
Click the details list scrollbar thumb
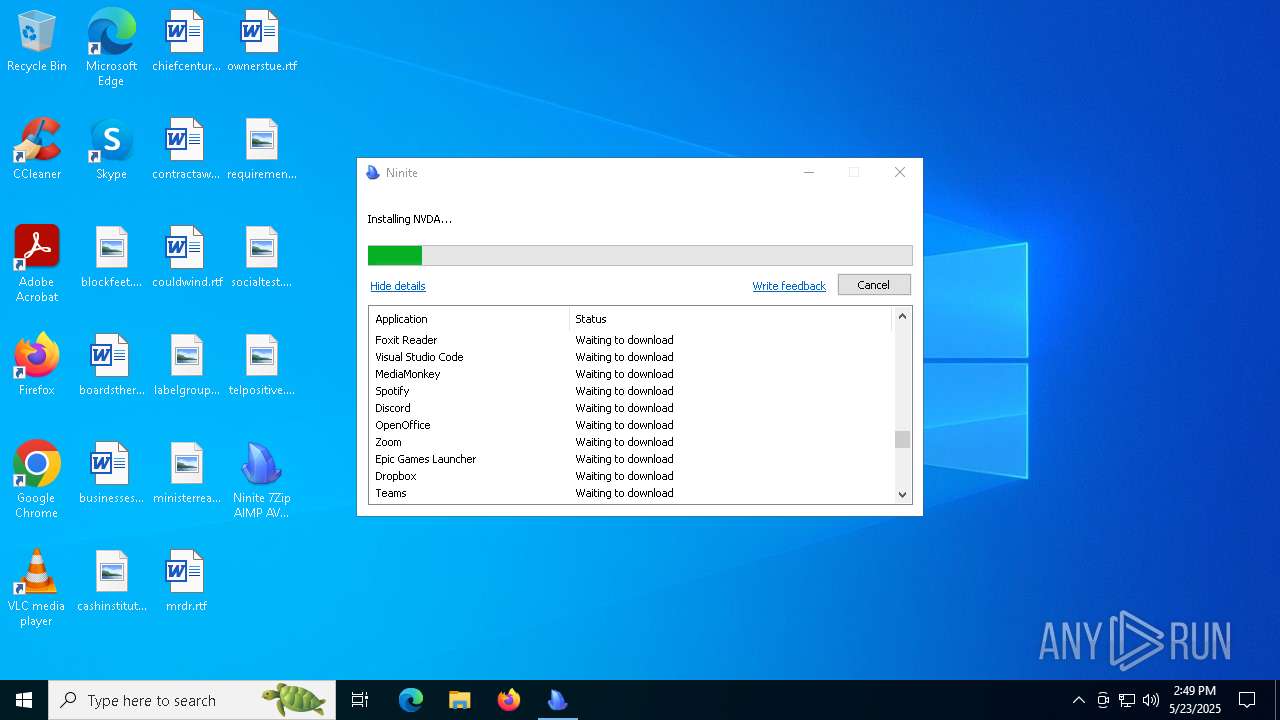tap(902, 439)
